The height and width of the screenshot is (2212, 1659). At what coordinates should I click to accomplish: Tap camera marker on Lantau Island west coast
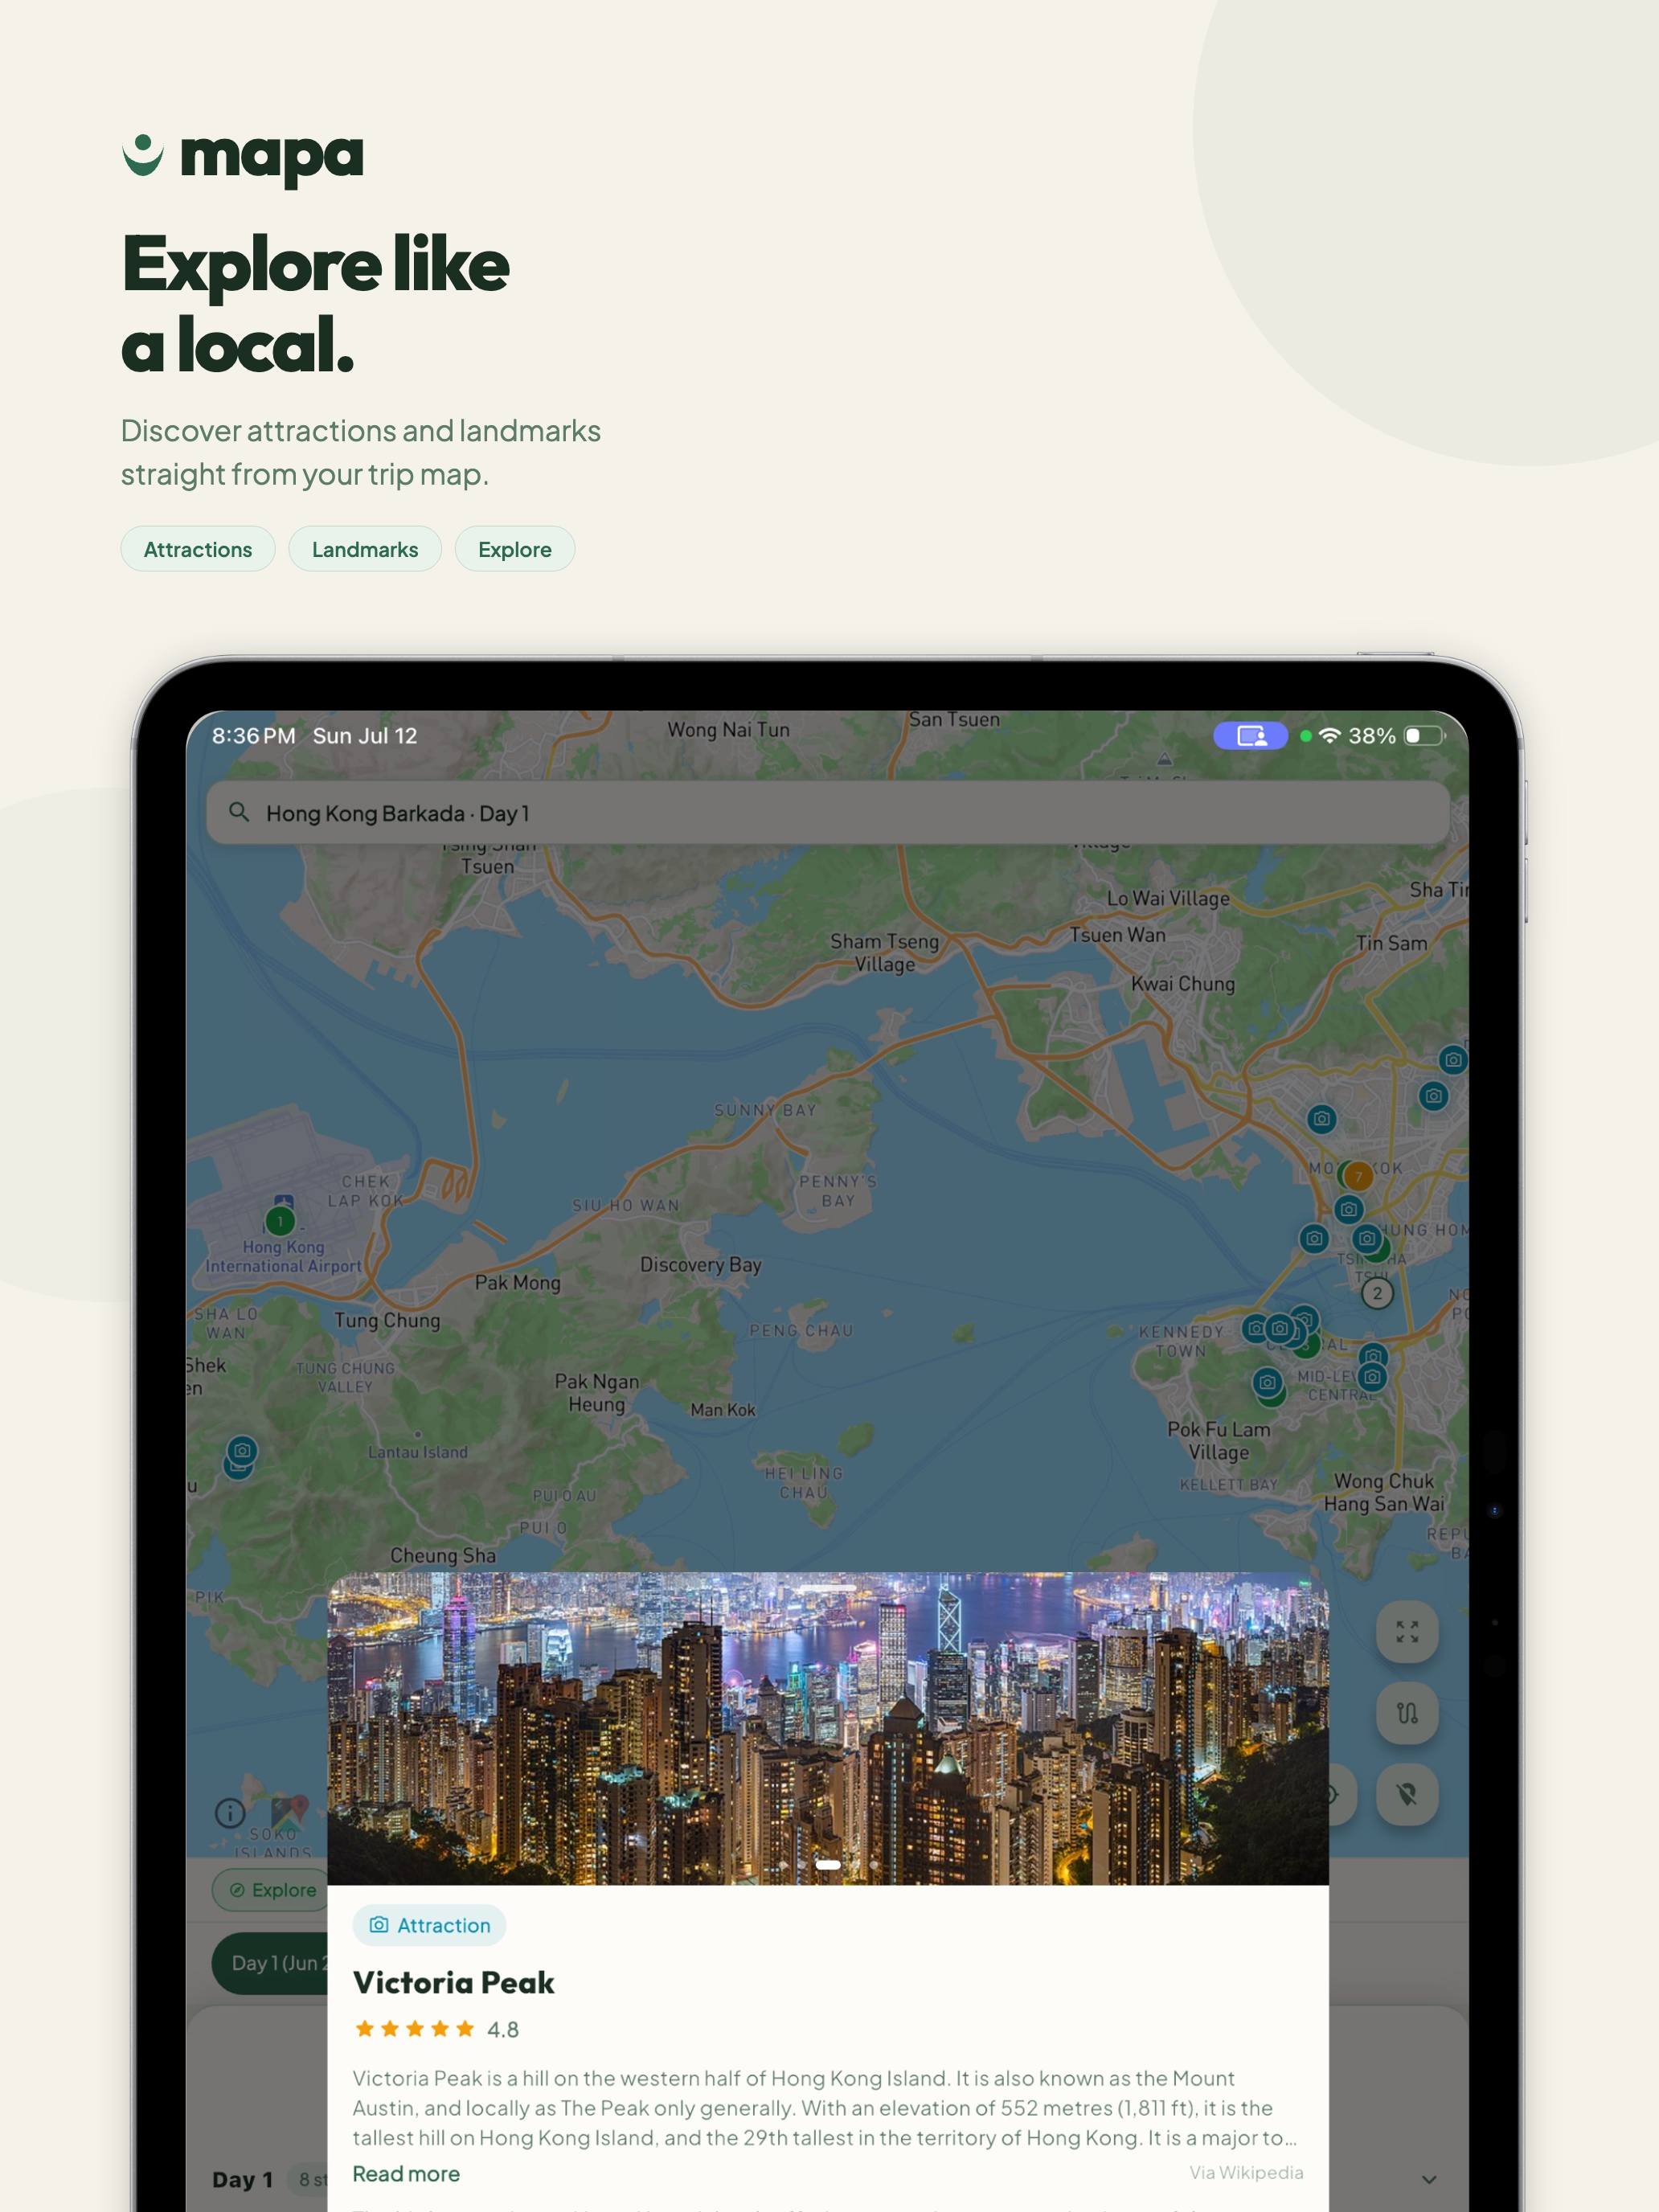click(x=242, y=1450)
